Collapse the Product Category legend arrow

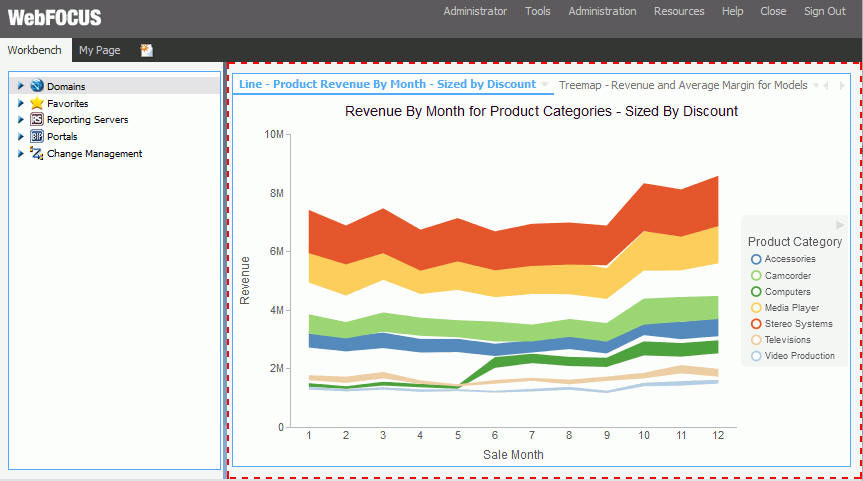840,225
